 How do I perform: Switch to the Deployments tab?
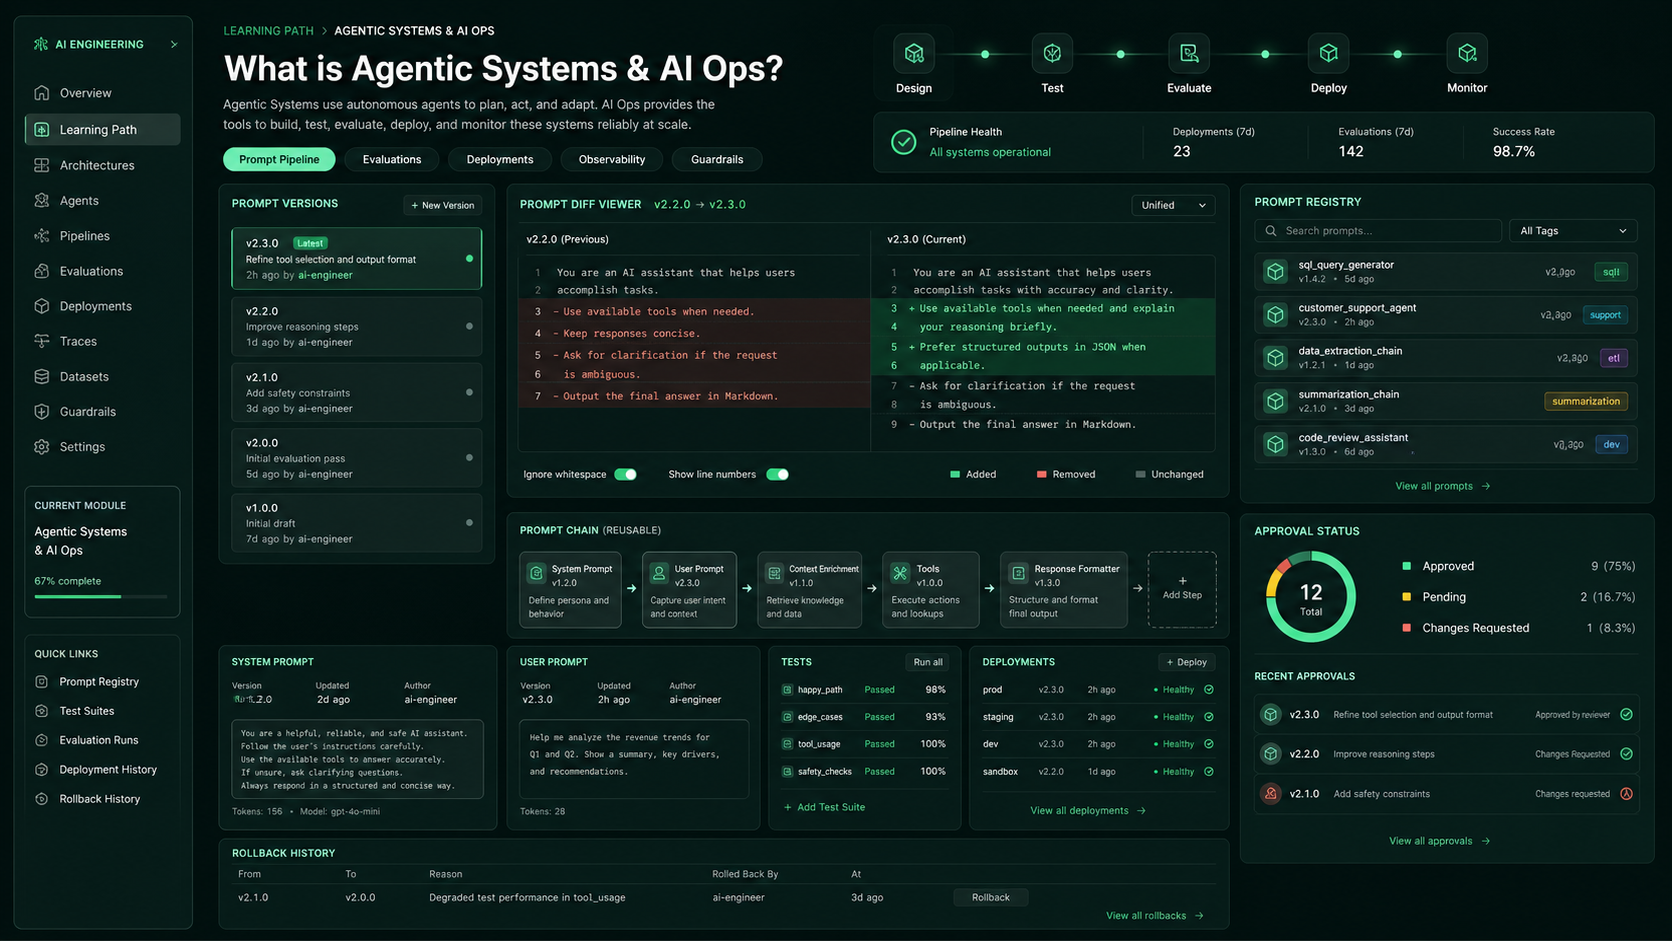click(x=500, y=159)
